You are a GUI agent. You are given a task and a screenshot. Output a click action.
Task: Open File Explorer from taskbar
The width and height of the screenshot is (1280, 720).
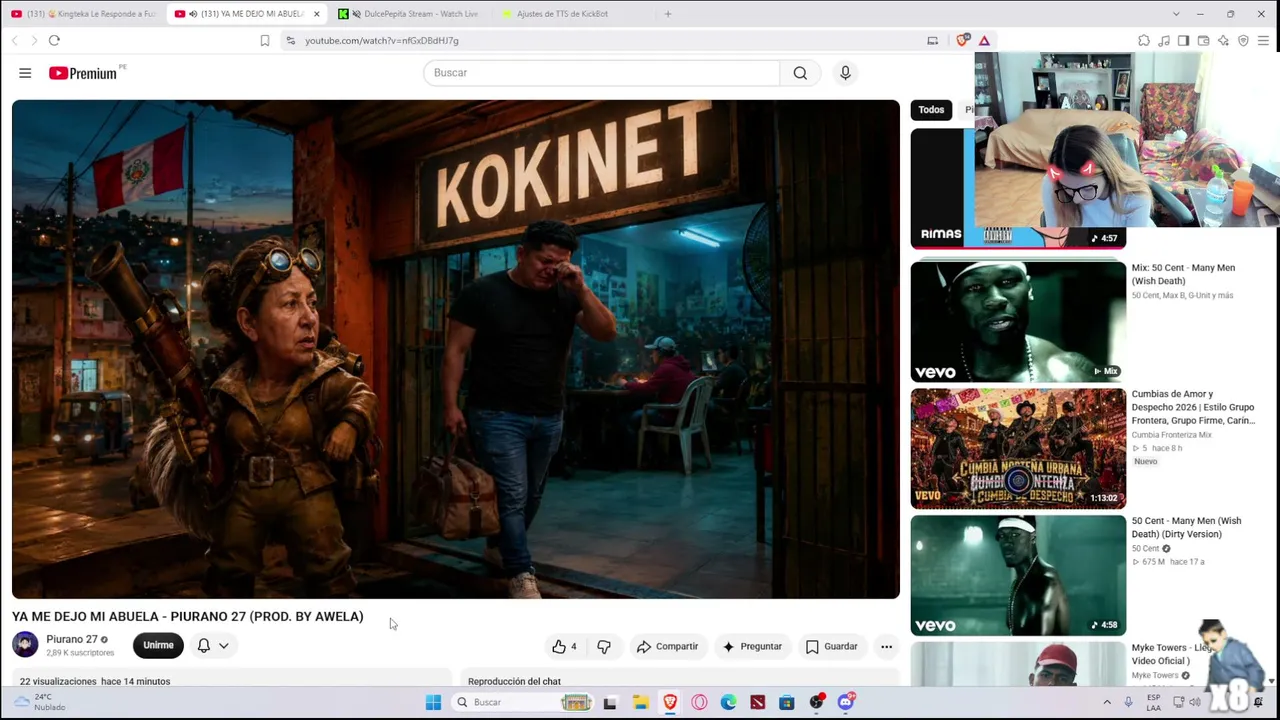[x=640, y=702]
